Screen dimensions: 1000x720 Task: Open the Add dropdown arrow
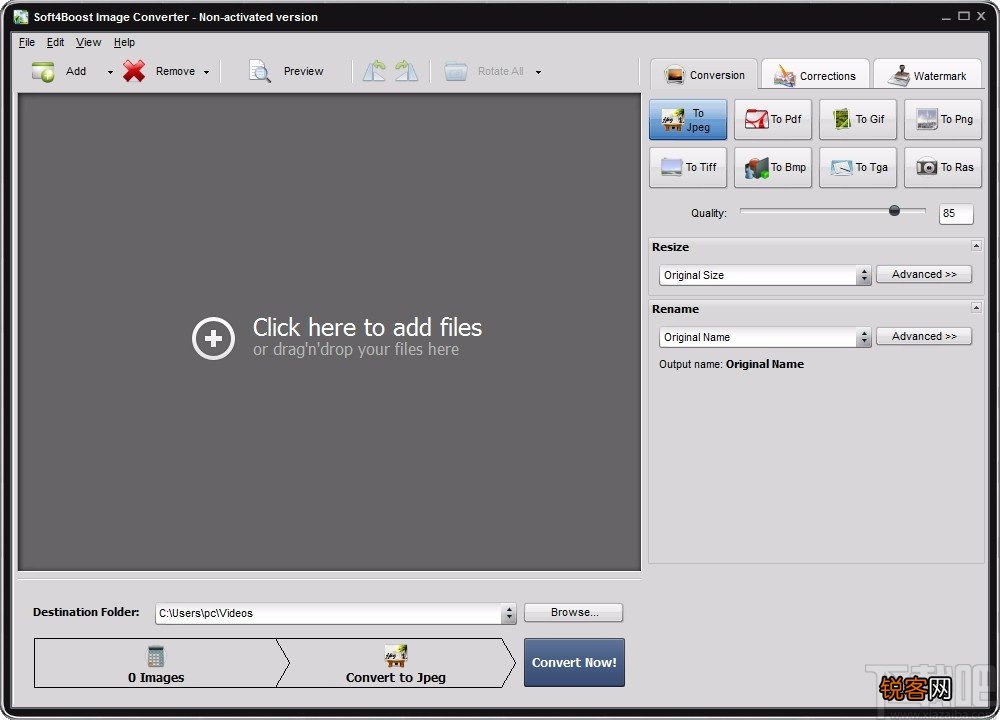pos(110,72)
